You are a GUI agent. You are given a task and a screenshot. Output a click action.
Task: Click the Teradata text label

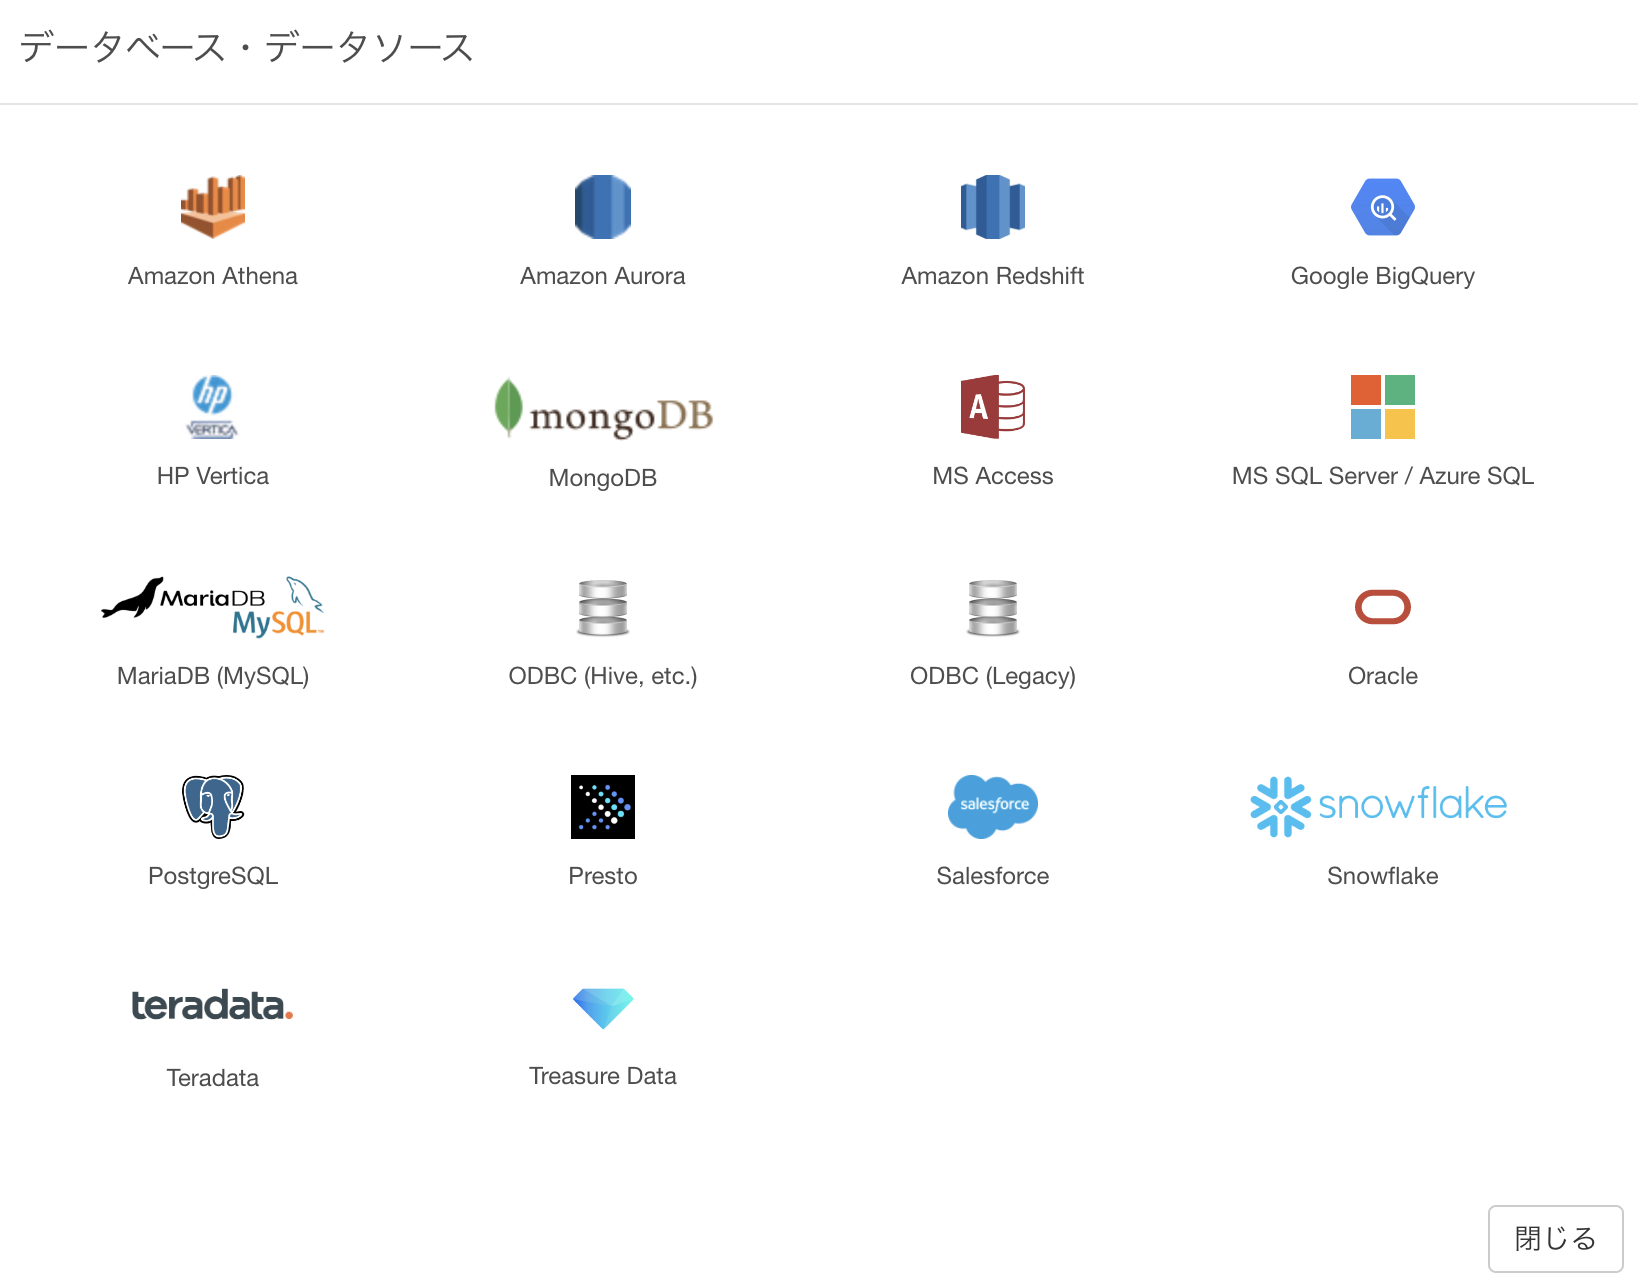[213, 1078]
